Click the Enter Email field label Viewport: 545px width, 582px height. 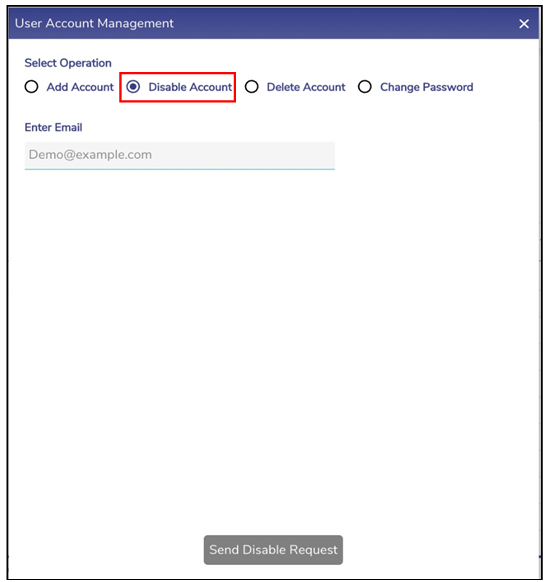coord(53,127)
